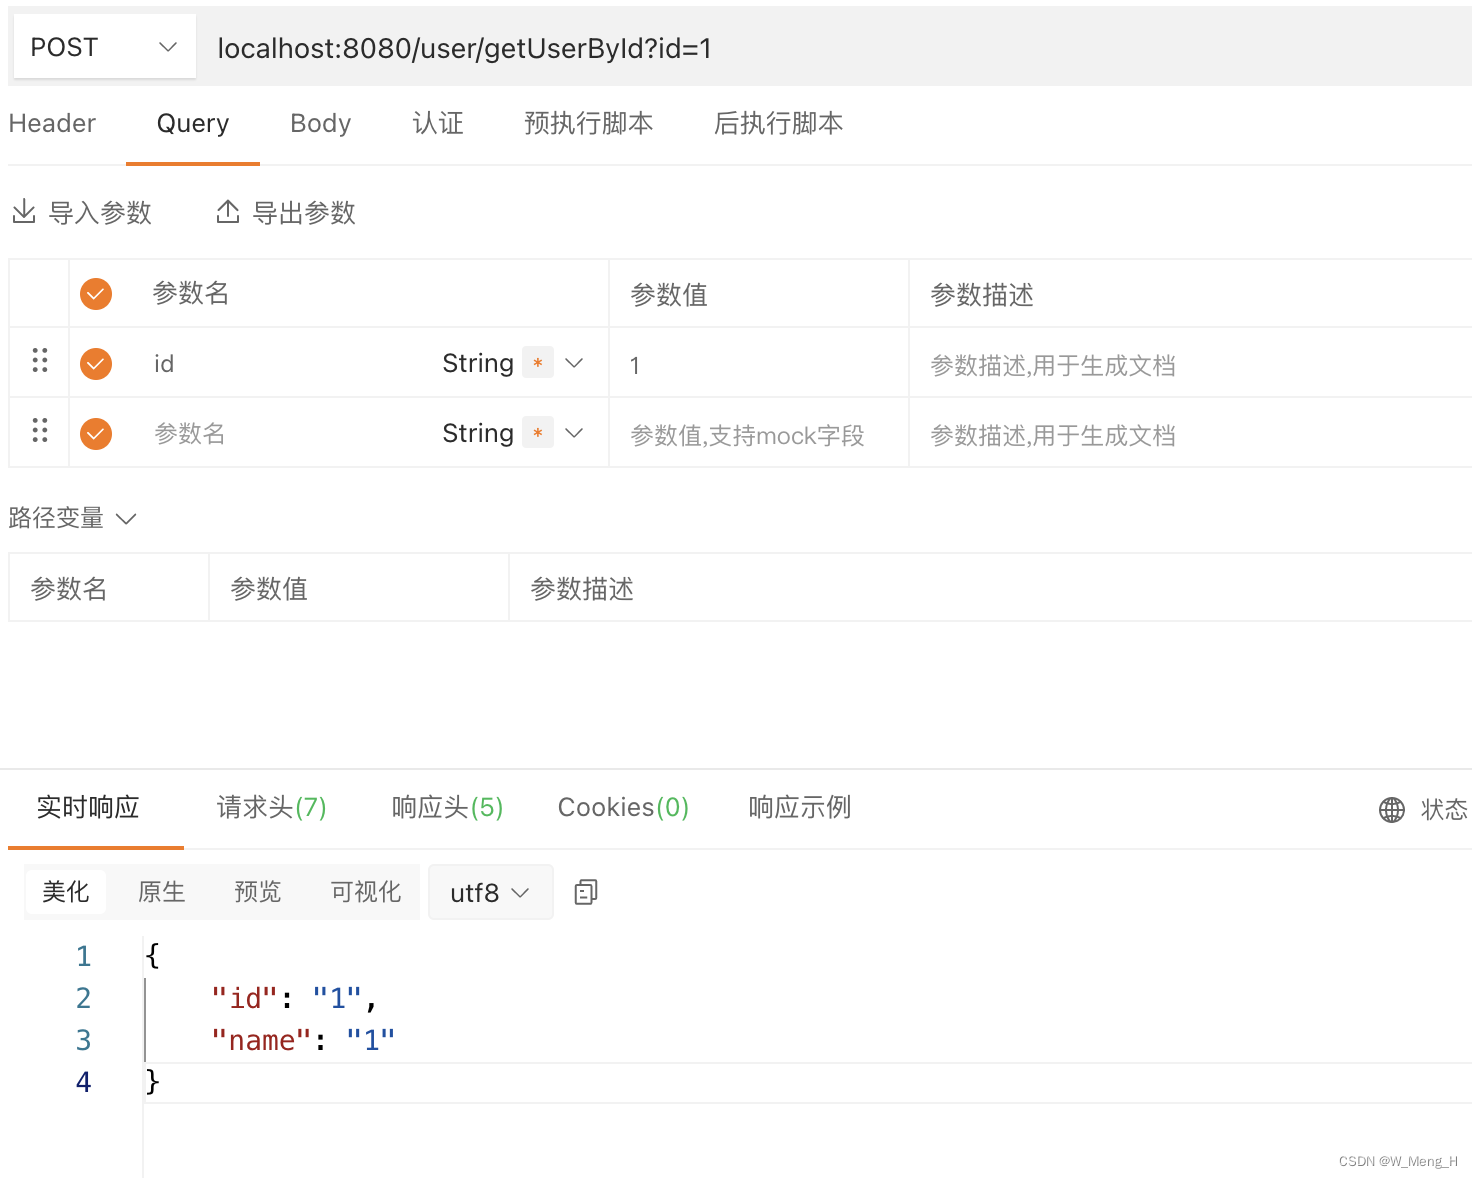Click the 状态 label
The image size is (1472, 1178).
(x=1444, y=809)
